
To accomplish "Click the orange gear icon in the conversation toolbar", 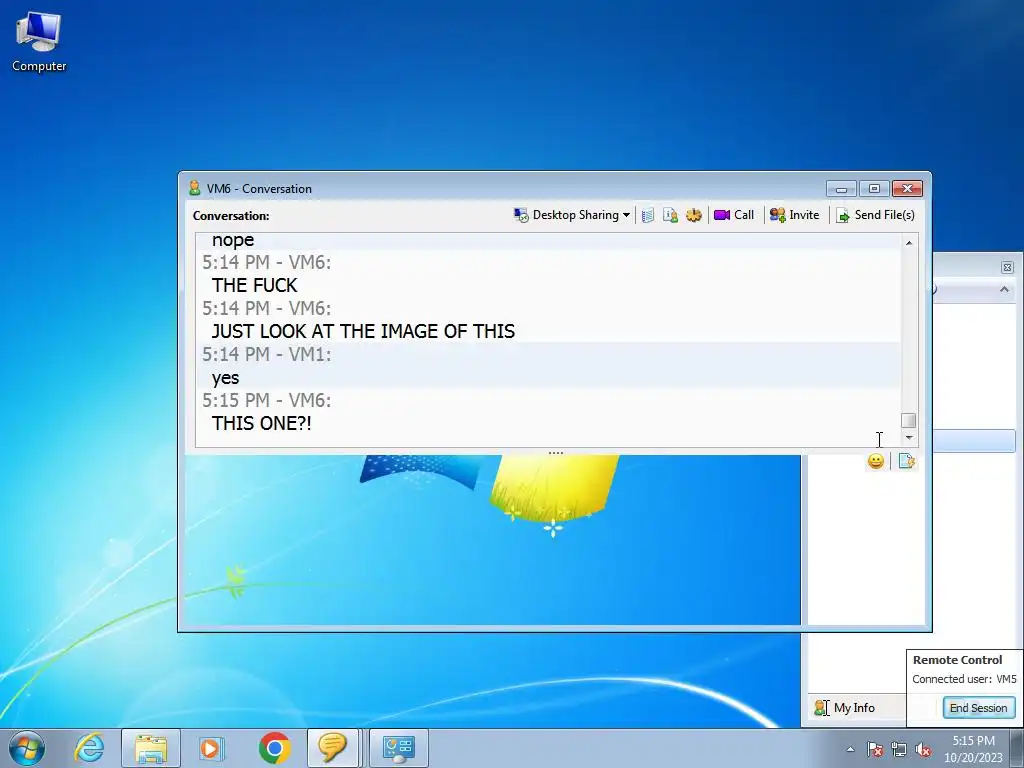I will tap(694, 215).
